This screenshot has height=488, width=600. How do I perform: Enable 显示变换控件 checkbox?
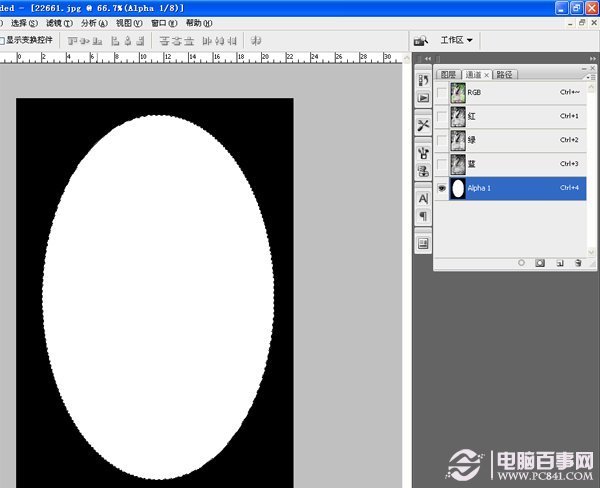tap(2, 41)
